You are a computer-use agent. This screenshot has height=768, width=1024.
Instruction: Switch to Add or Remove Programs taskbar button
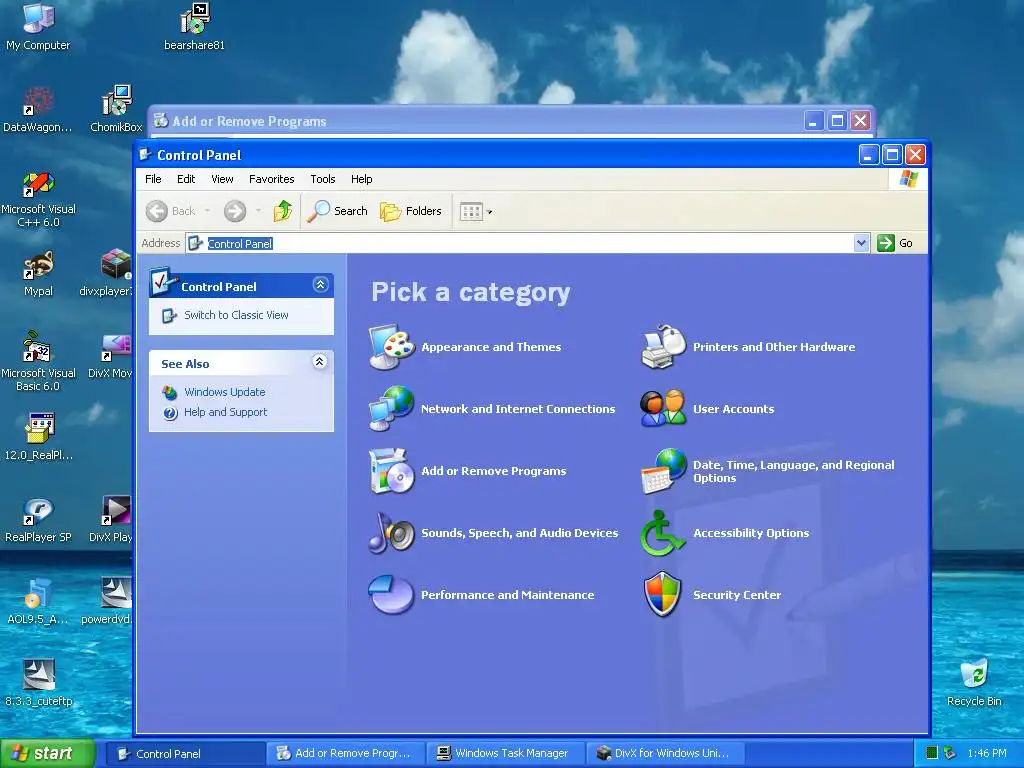click(345, 753)
